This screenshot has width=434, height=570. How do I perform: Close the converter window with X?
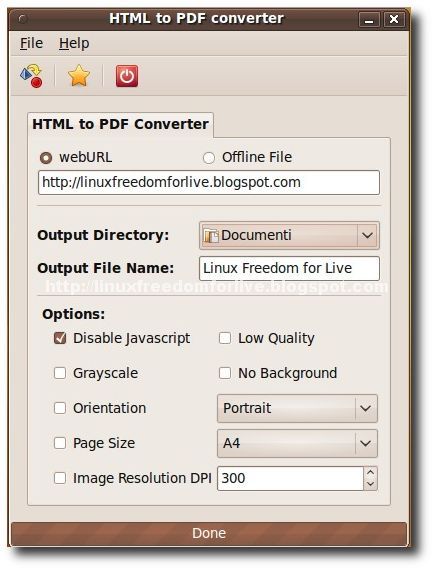(394, 19)
